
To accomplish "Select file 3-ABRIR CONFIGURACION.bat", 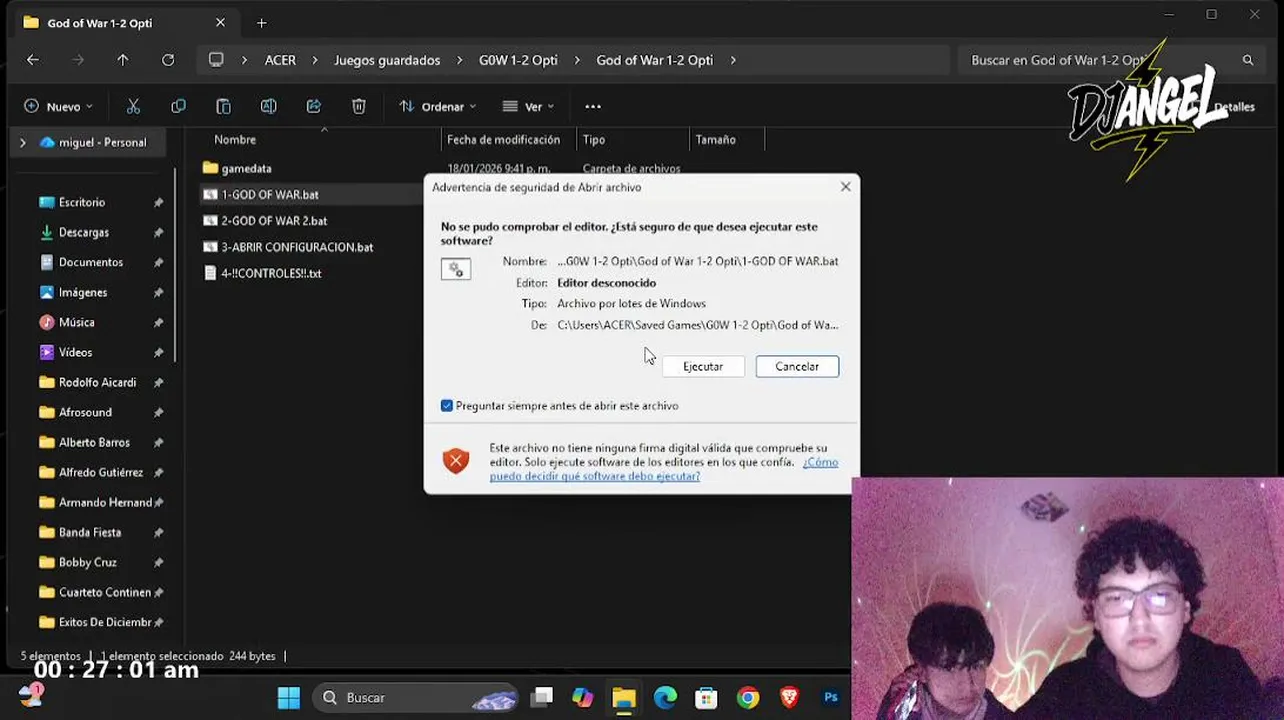I will [x=297, y=247].
